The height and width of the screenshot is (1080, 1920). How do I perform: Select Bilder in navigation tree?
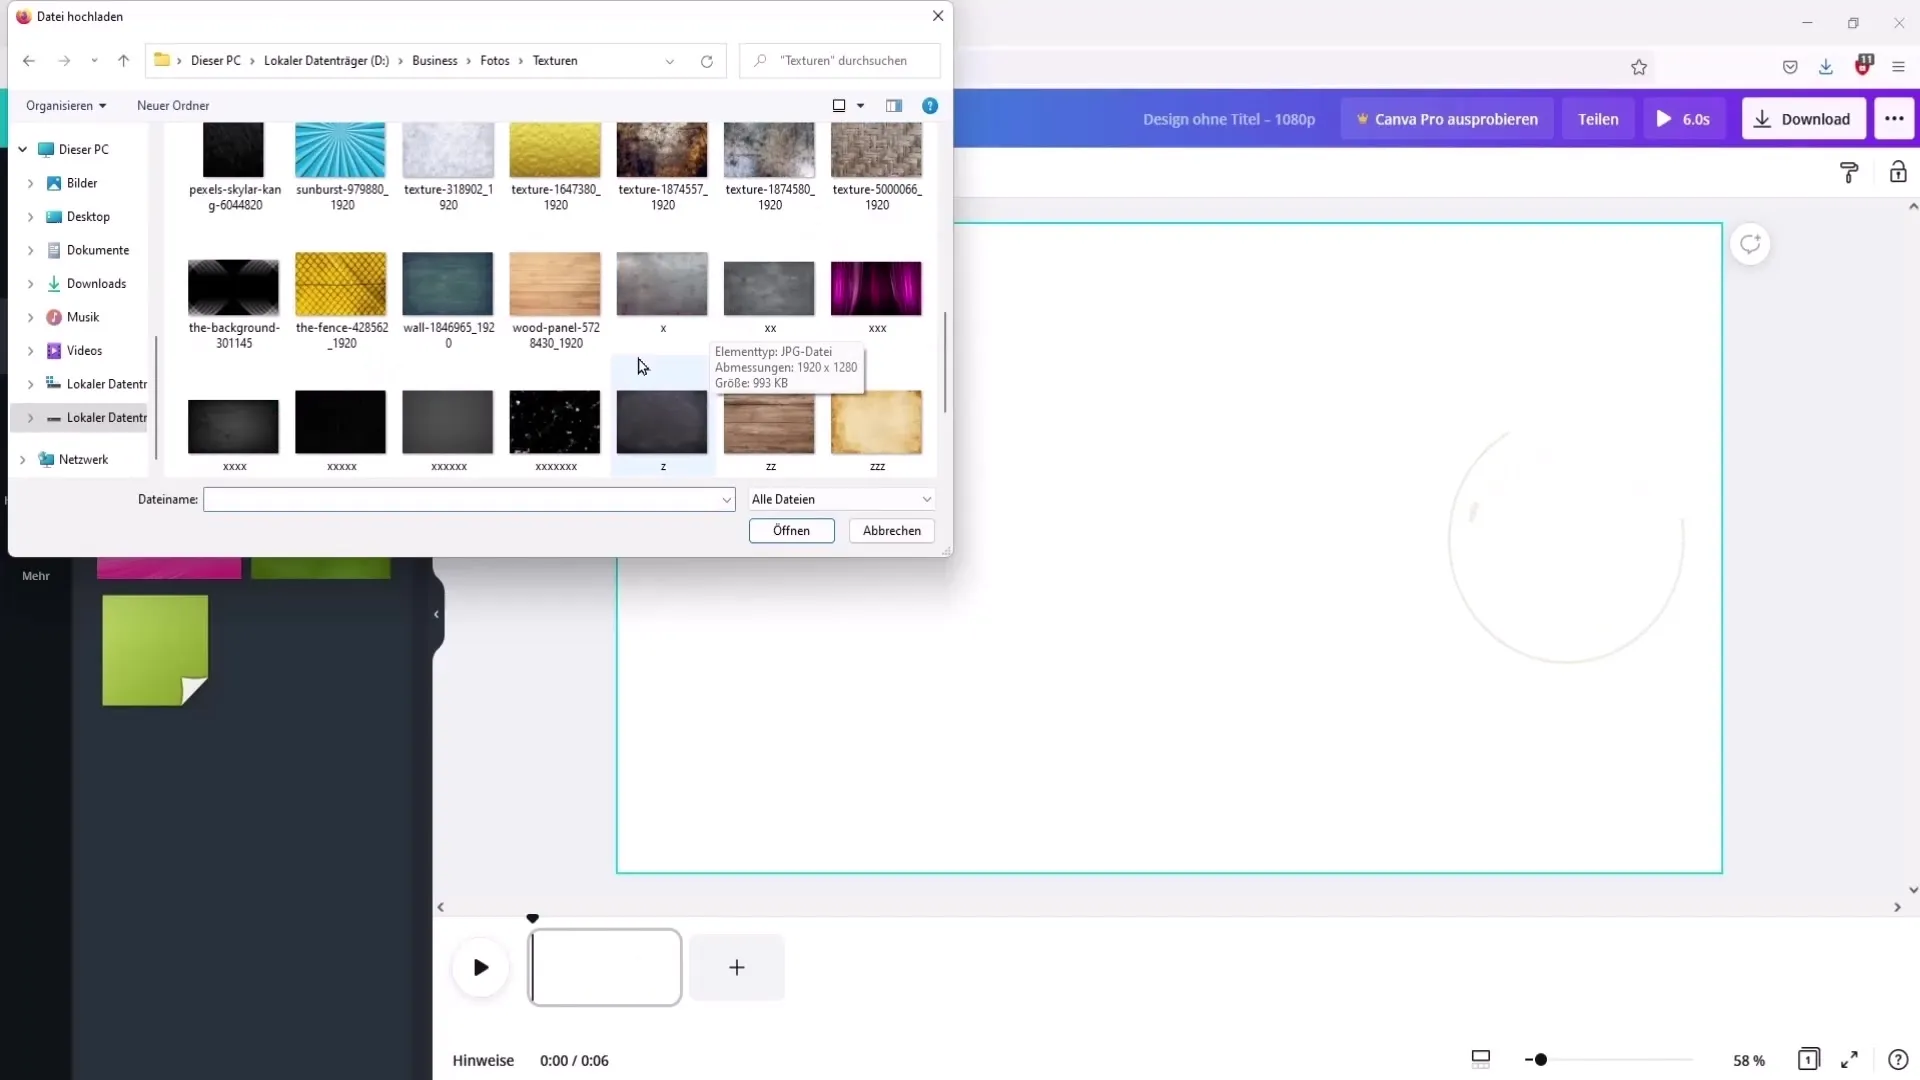pyautogui.click(x=82, y=183)
